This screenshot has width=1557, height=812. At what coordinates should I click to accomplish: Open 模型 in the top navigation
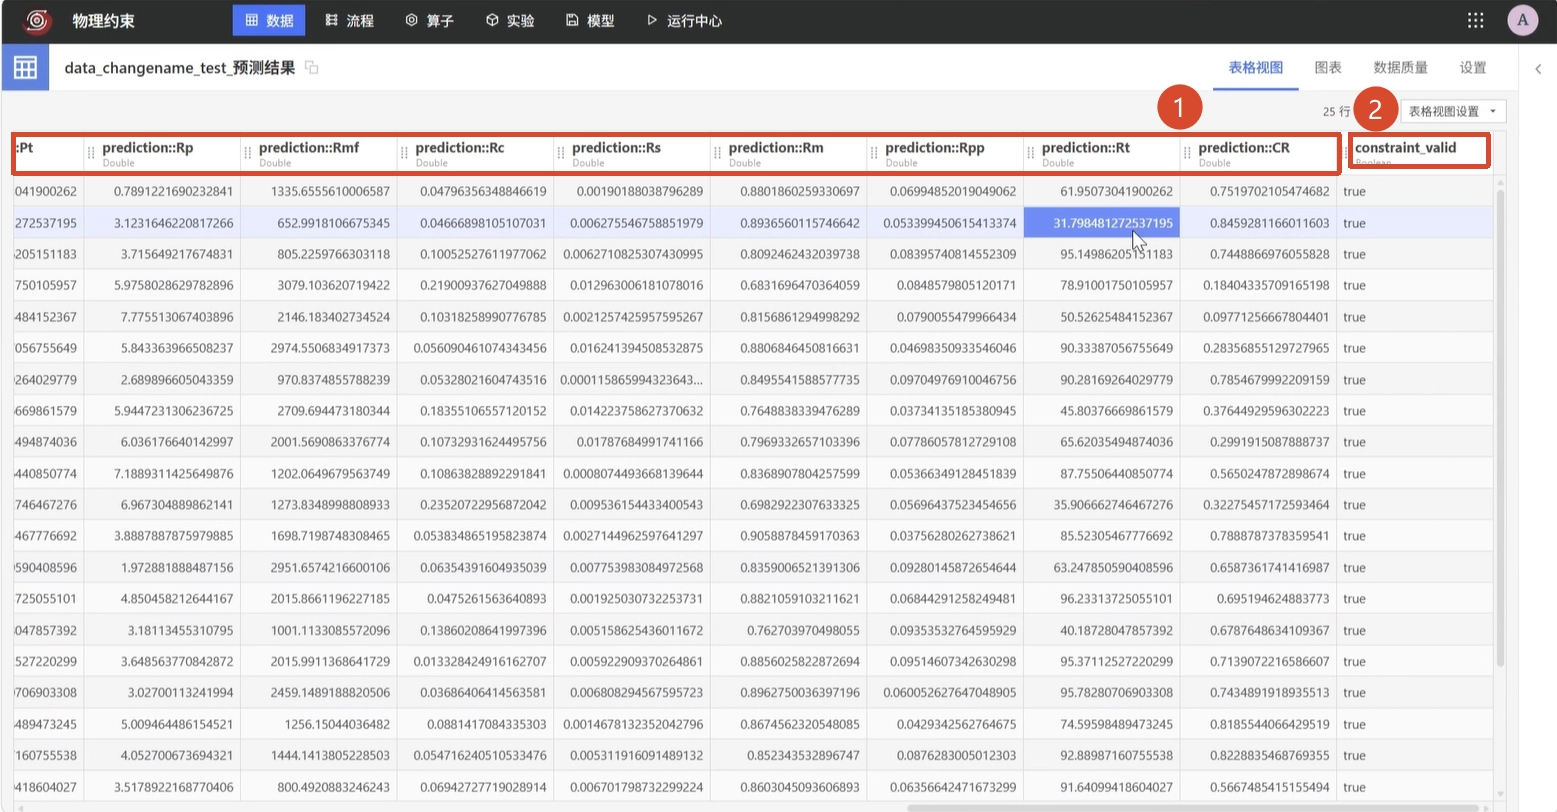click(x=589, y=21)
